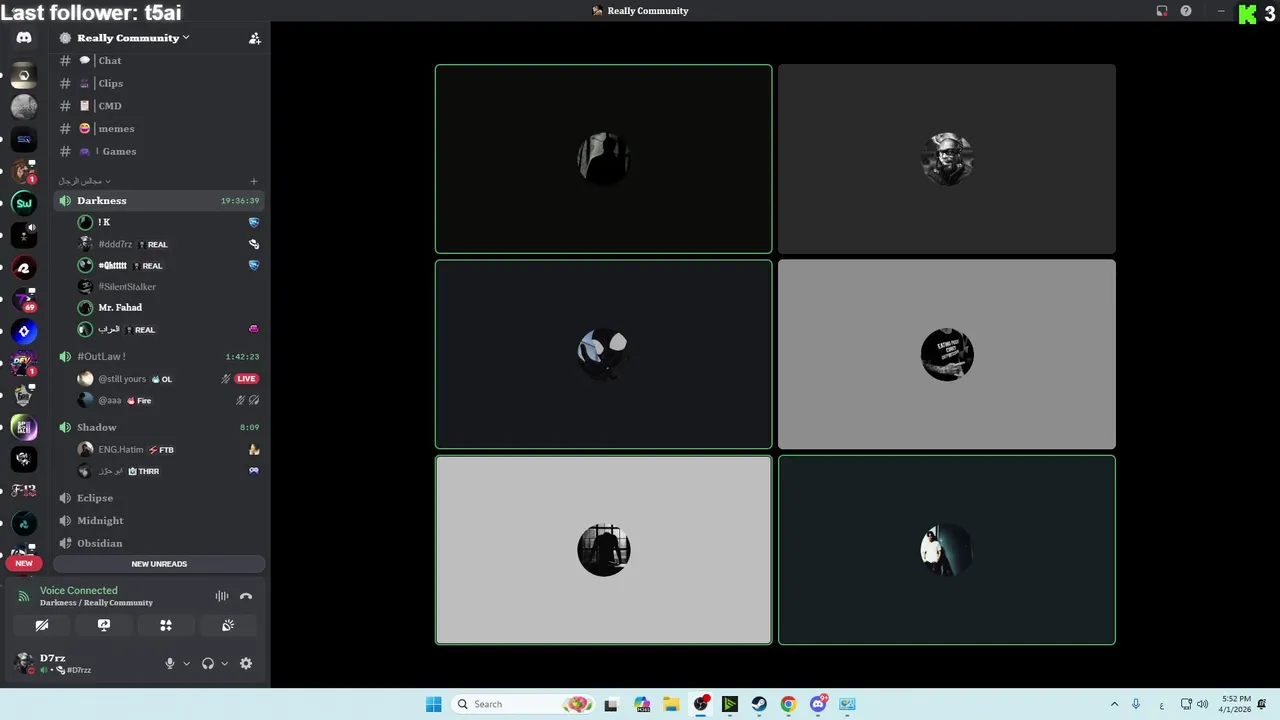This screenshot has height=720, width=1280.
Task: Open Task View in taskbar
Action: (611, 704)
